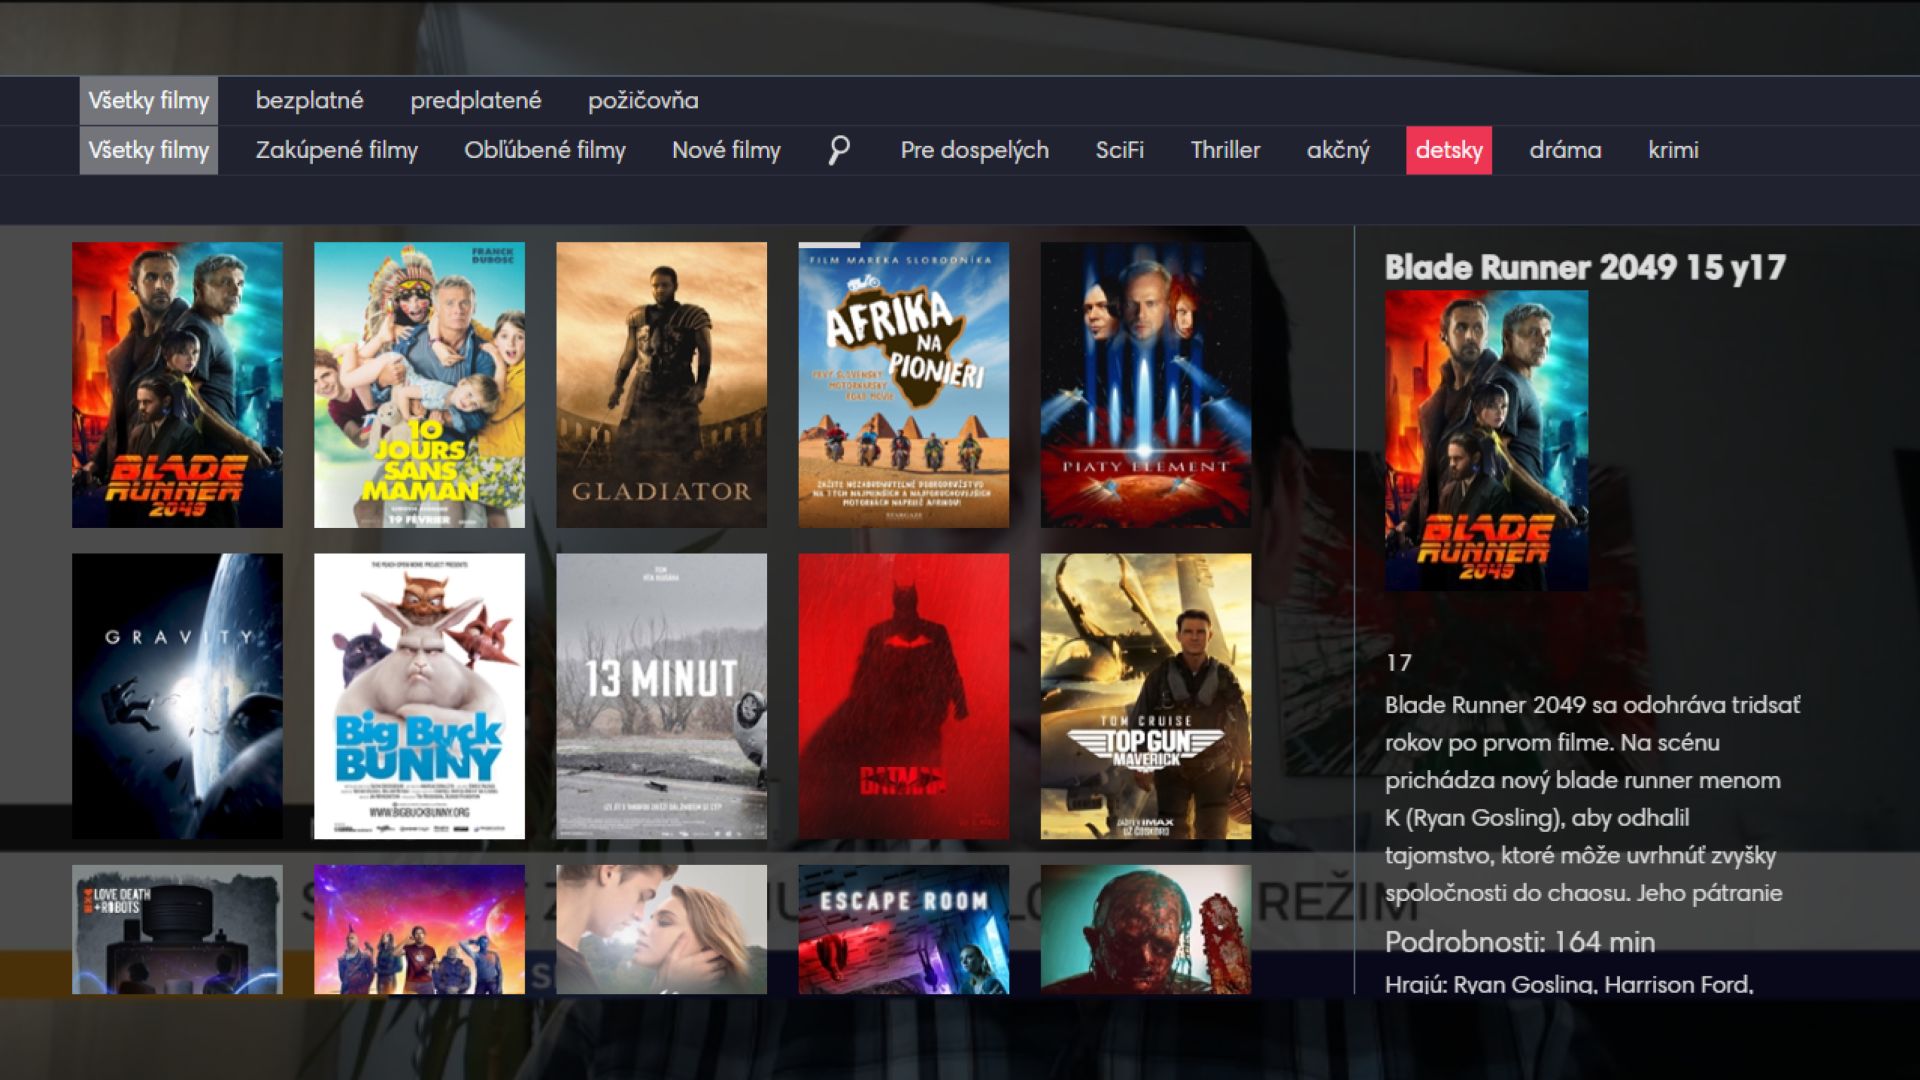Show Zakúpené filmy category
Viewport: 1920px width, 1080px height.
pos(337,150)
